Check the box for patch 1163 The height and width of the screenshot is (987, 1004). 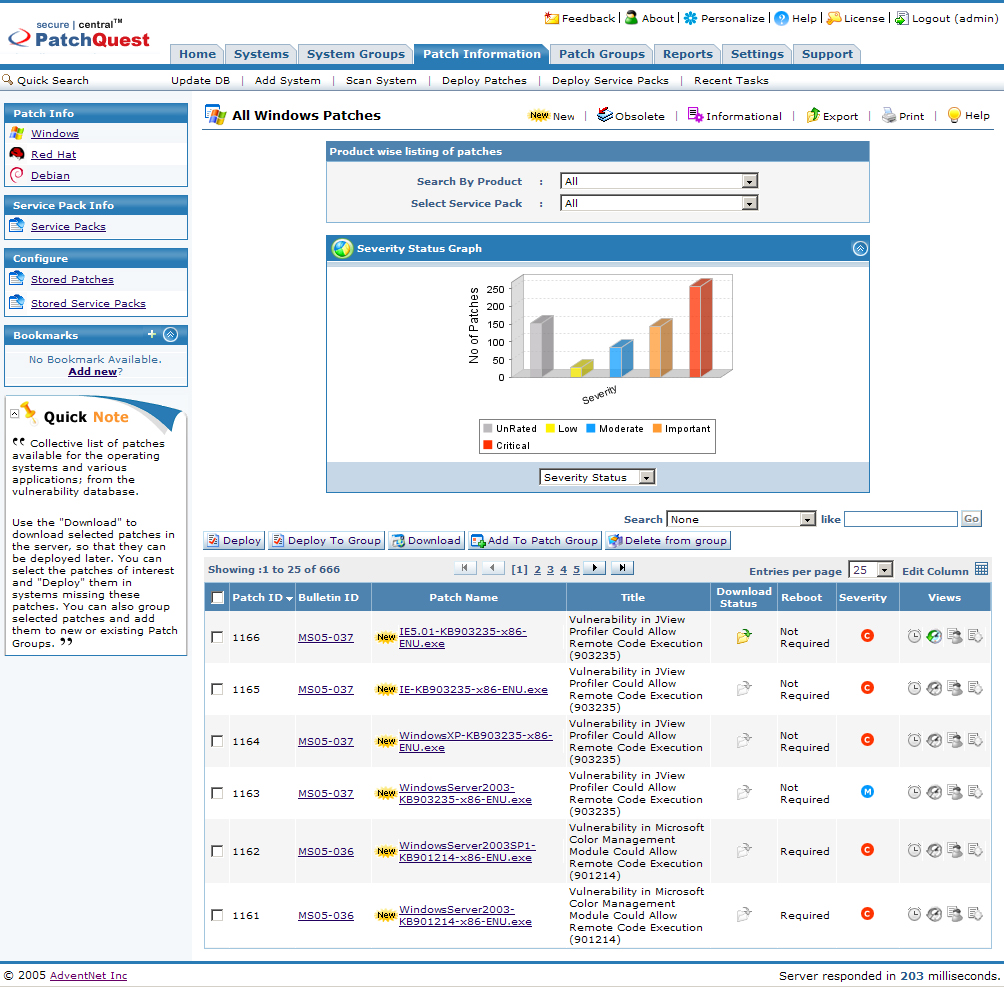(217, 793)
